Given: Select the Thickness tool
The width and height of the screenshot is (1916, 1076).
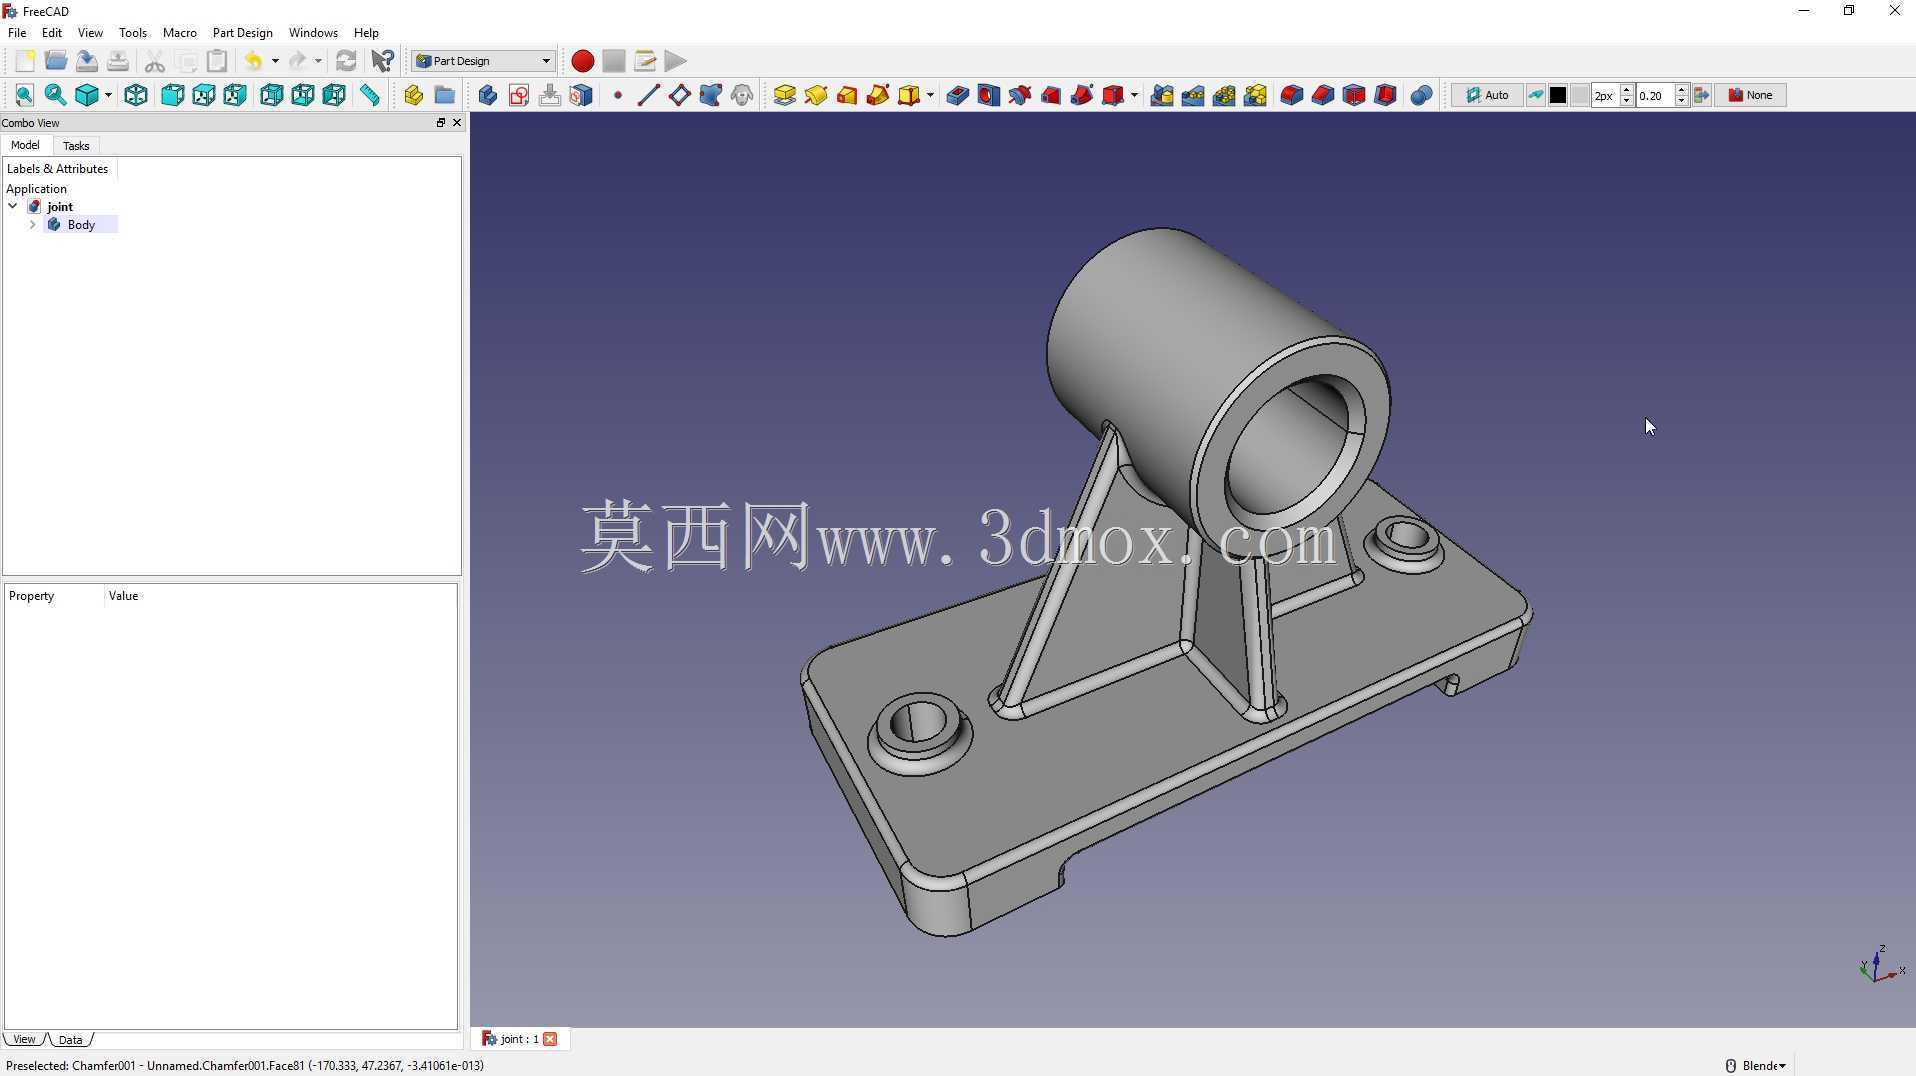Looking at the screenshot, I should [1385, 95].
